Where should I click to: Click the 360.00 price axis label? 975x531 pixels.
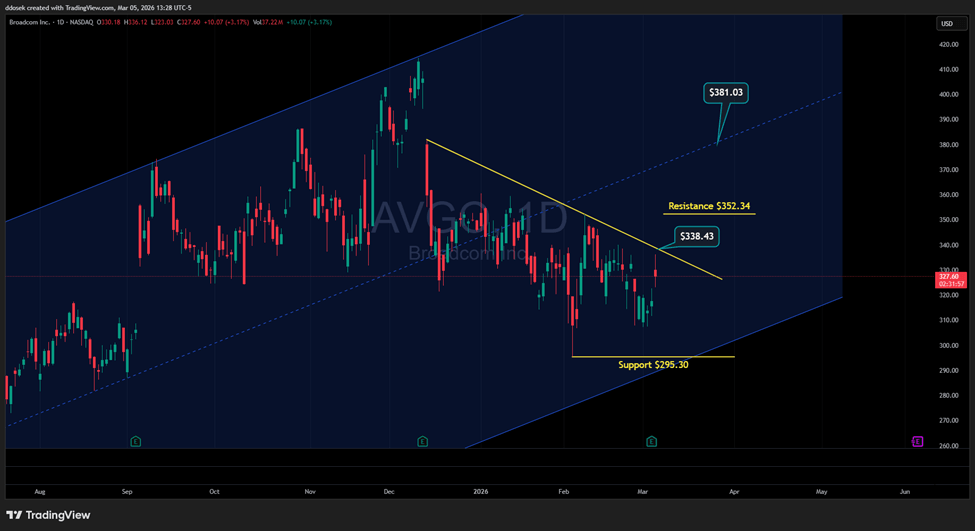(949, 195)
